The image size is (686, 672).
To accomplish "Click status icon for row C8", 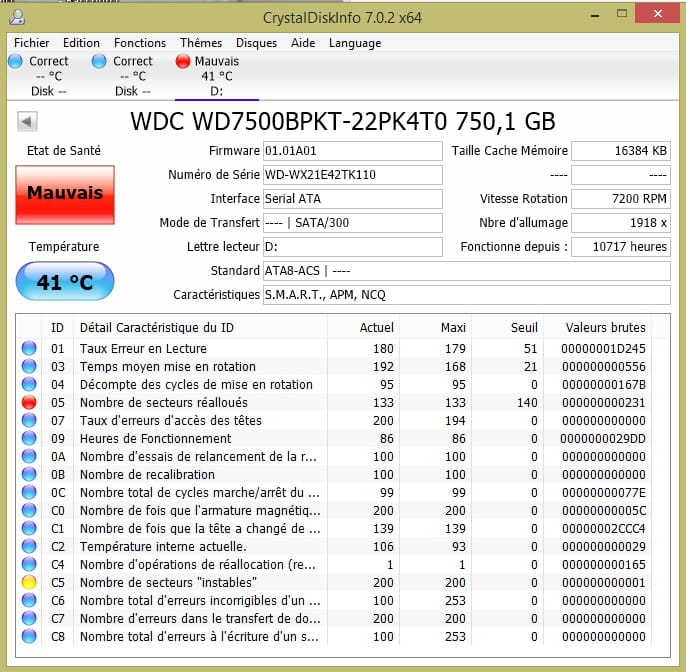I will (29, 636).
